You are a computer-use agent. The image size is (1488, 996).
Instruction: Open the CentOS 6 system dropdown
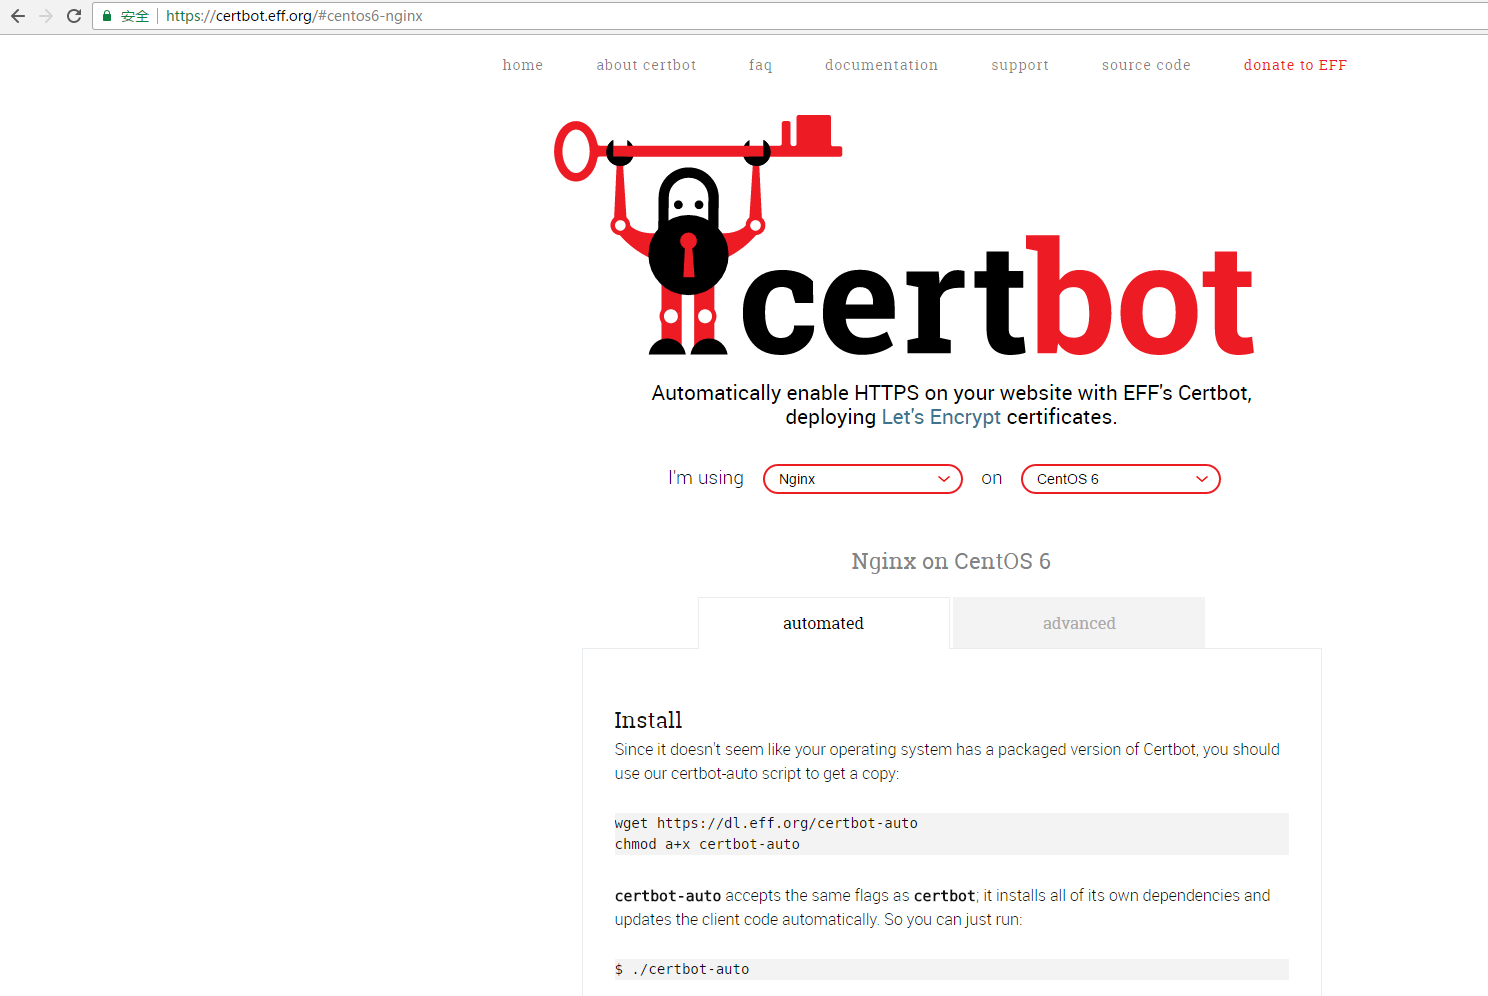pos(1121,479)
